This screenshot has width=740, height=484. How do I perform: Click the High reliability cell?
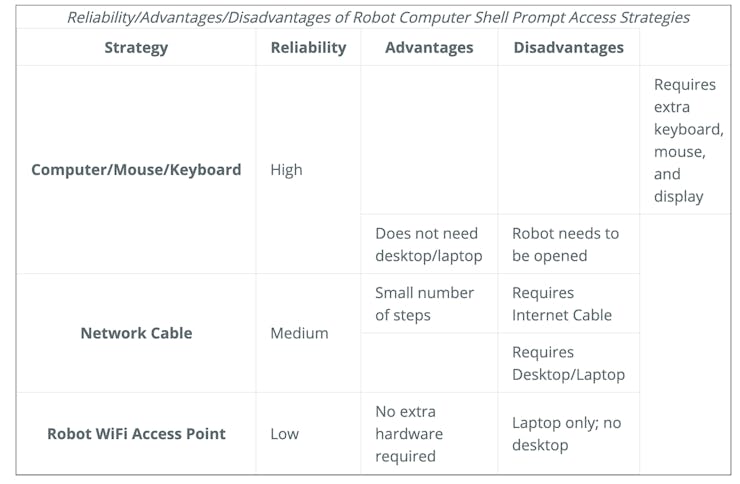pyautogui.click(x=286, y=169)
